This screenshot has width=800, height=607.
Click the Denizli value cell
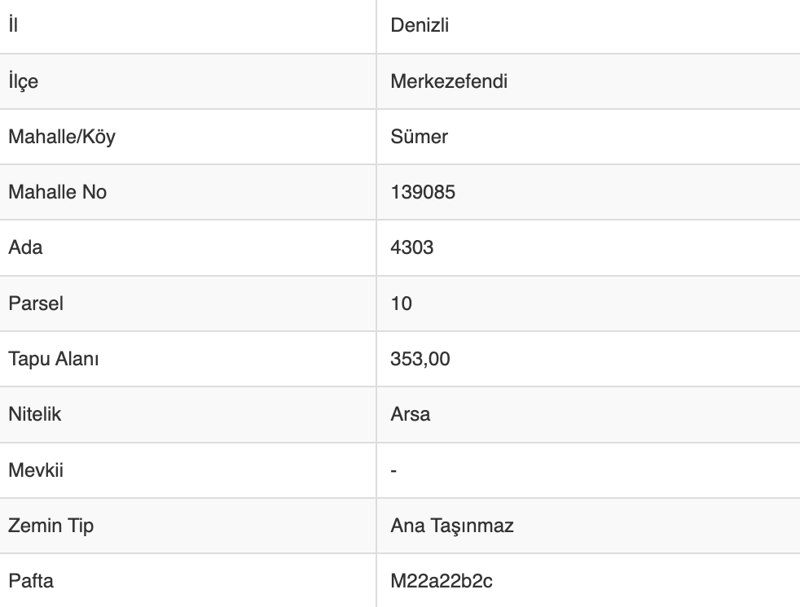click(x=420, y=26)
